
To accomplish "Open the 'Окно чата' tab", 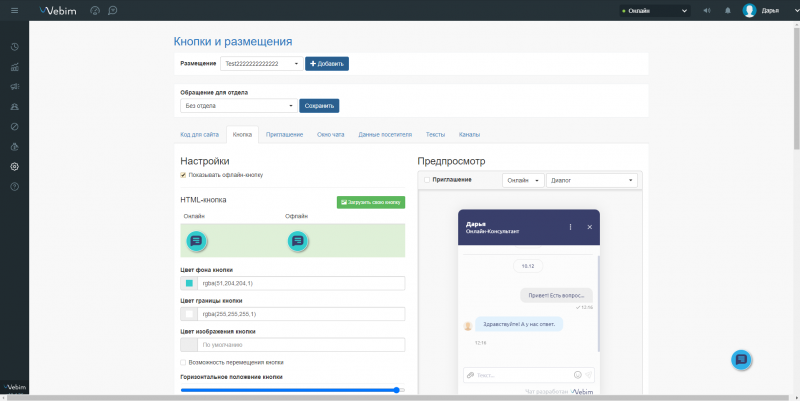I will pos(330,134).
